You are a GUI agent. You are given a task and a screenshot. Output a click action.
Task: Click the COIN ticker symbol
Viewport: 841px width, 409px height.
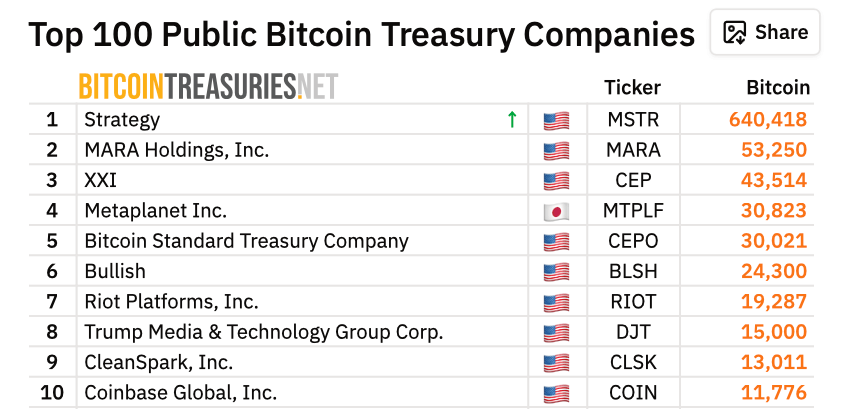pos(634,393)
